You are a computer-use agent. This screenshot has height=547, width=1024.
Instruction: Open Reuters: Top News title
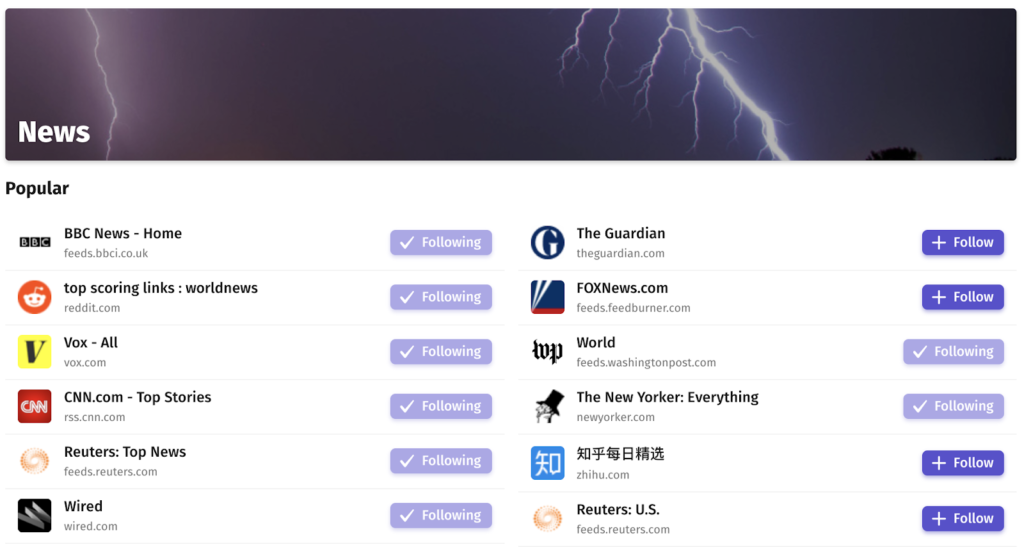[x=125, y=452]
